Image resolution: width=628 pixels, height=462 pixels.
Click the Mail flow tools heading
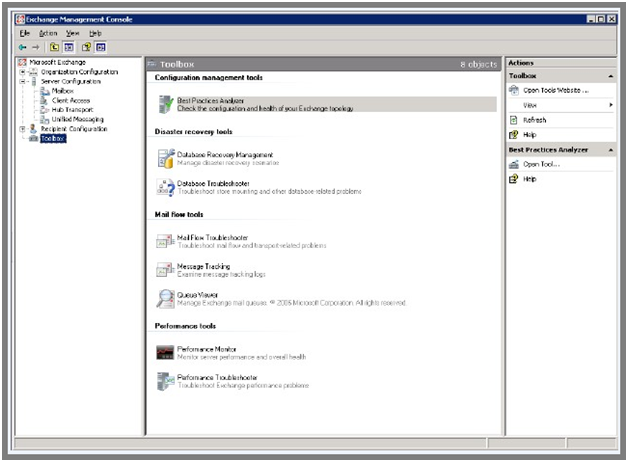pyautogui.click(x=179, y=215)
